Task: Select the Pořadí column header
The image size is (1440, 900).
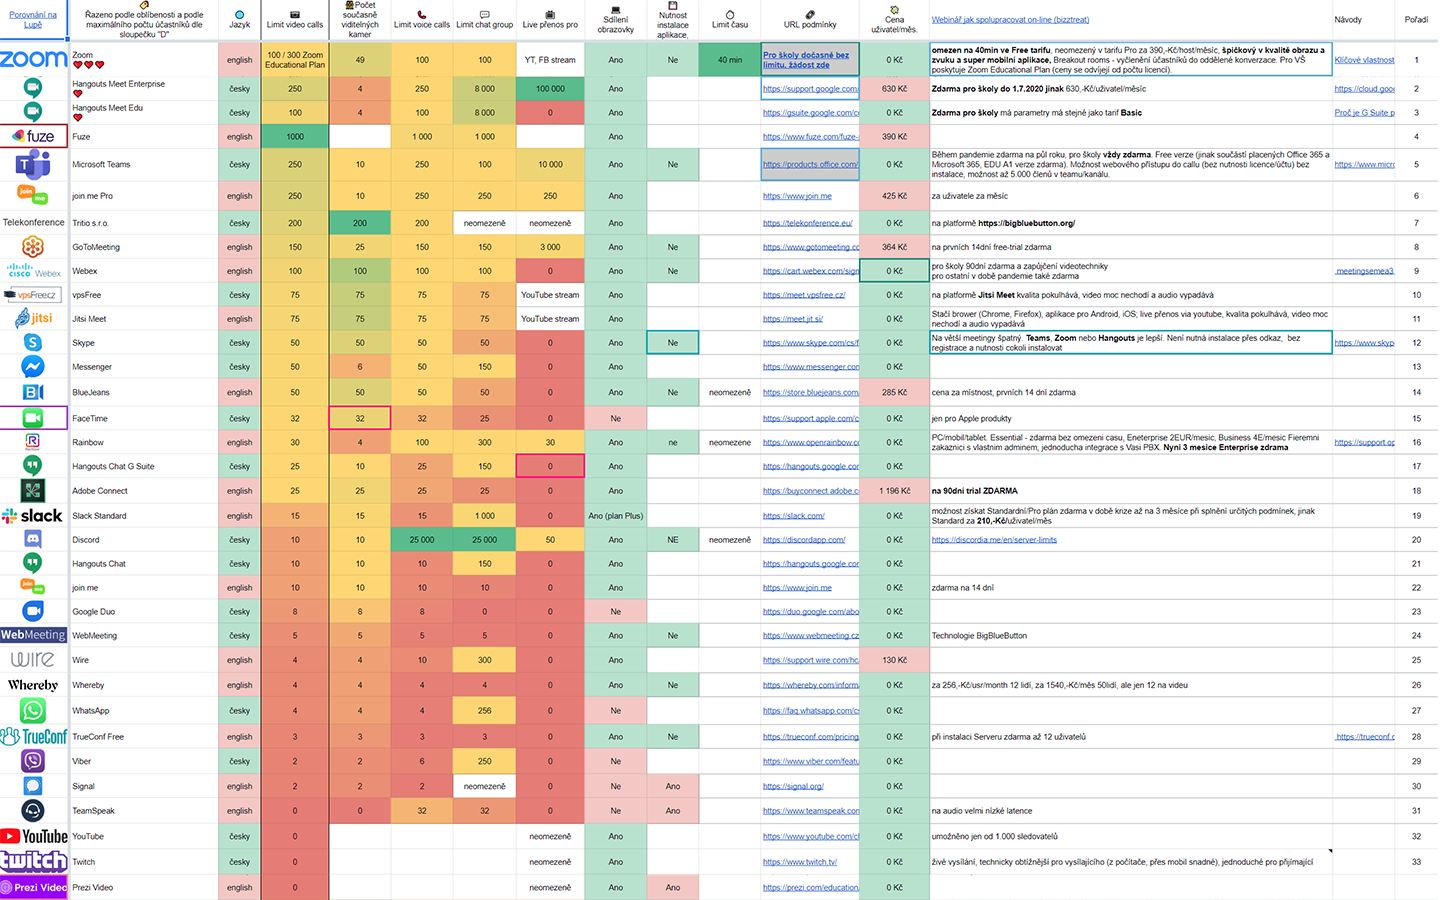Action: click(1416, 19)
